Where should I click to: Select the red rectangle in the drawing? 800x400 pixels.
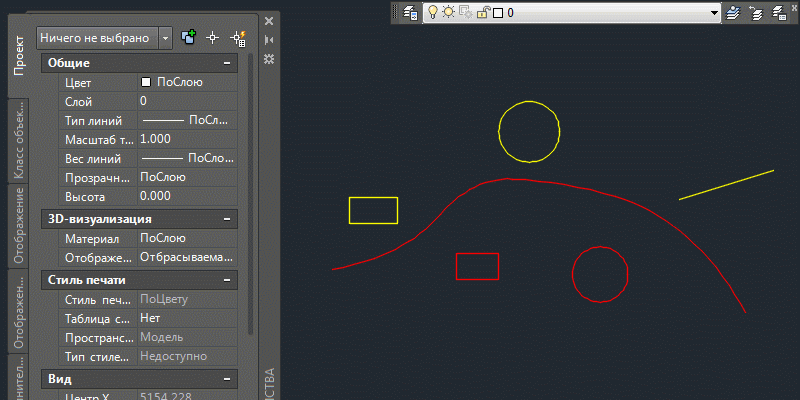(477, 254)
